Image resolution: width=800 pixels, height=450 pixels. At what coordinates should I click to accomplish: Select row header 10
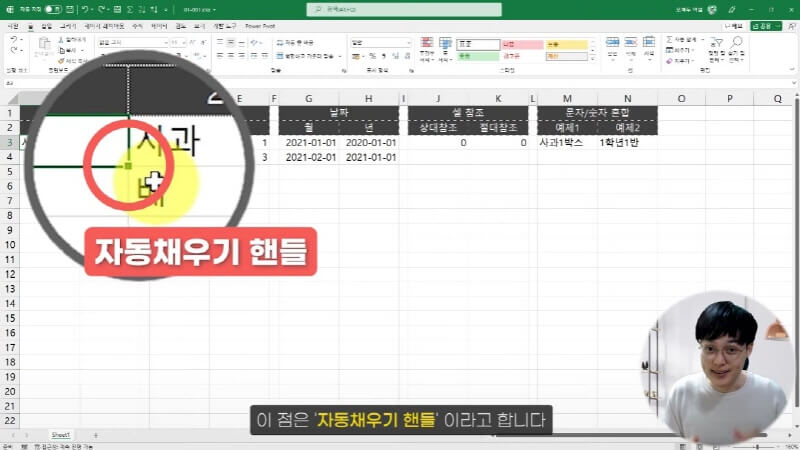point(10,244)
